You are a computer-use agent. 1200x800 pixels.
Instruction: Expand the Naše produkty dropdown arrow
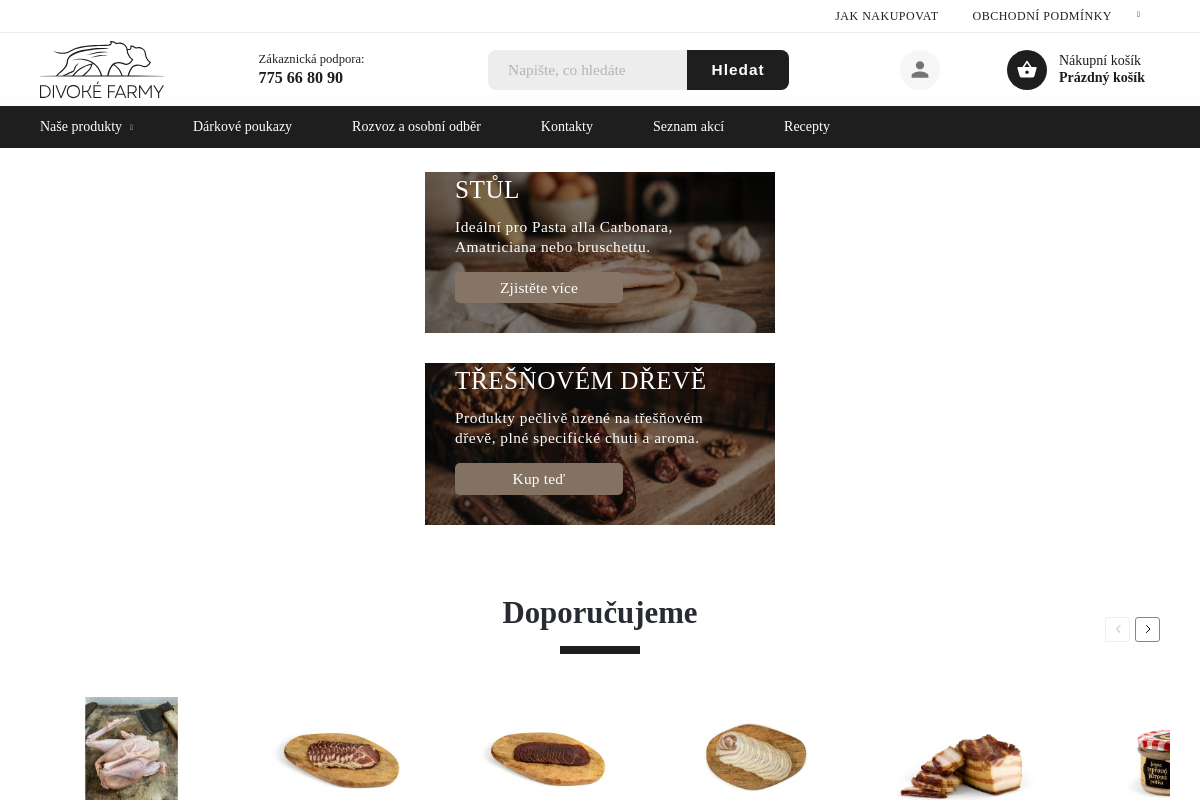coord(131,127)
